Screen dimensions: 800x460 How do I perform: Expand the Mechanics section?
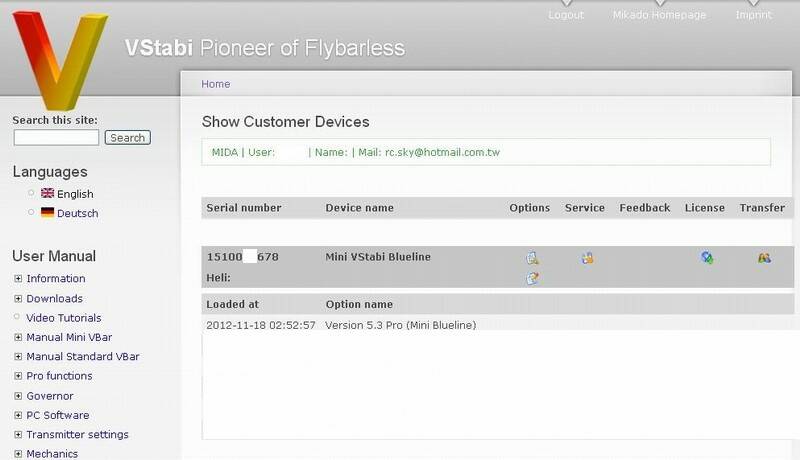point(18,453)
